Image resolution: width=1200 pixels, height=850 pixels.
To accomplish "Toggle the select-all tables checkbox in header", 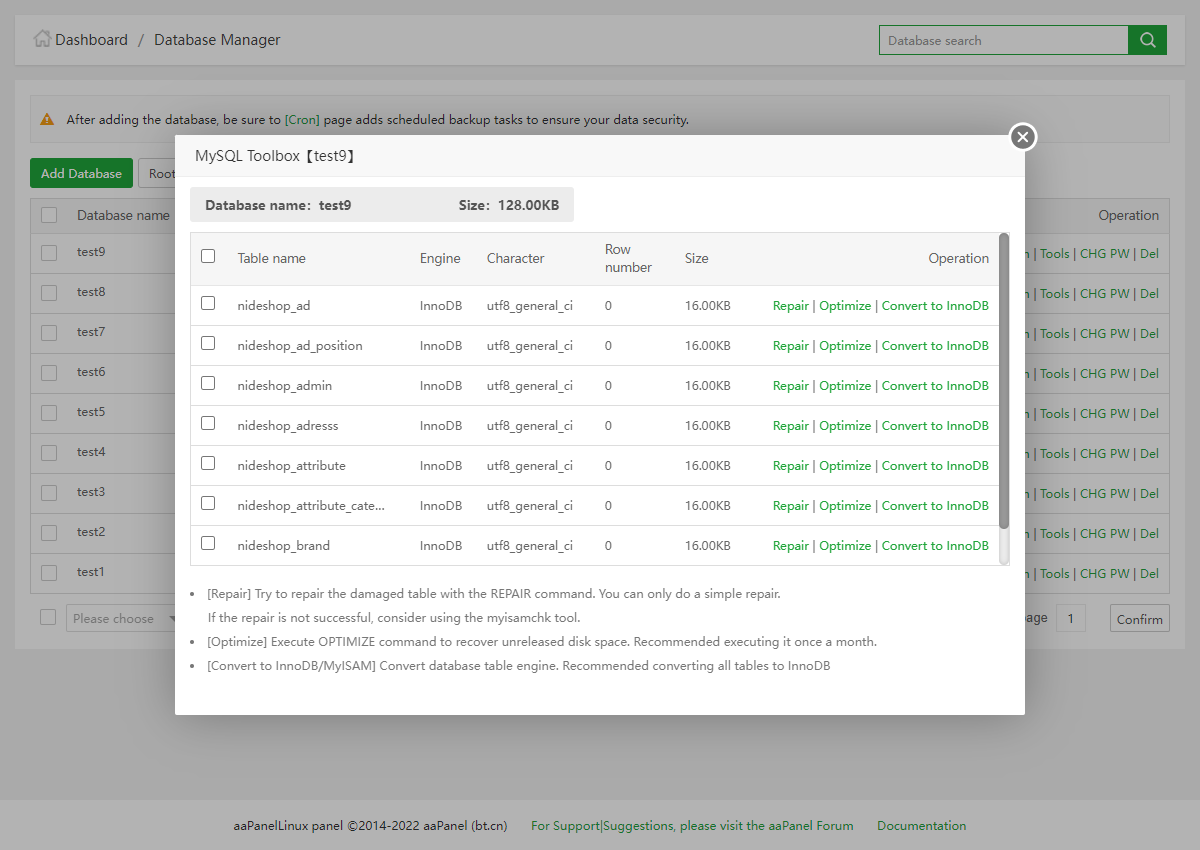I will pos(208,256).
